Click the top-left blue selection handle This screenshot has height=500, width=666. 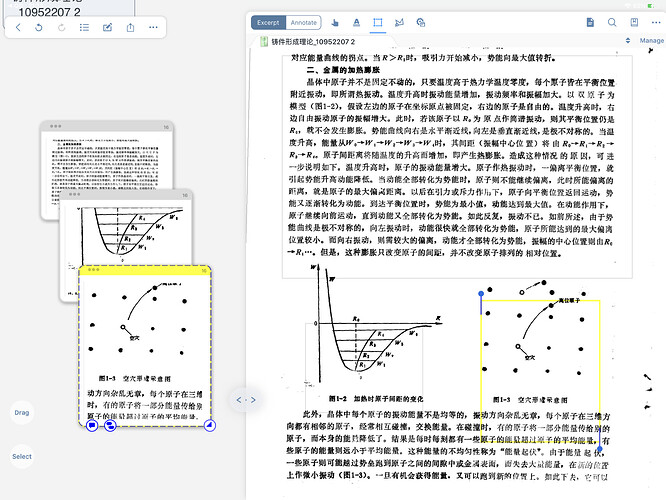click(481, 294)
